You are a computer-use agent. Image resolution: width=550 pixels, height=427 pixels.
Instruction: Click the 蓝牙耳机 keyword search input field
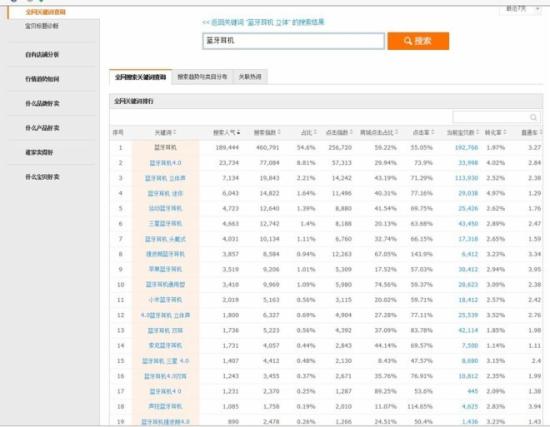[x=293, y=41]
